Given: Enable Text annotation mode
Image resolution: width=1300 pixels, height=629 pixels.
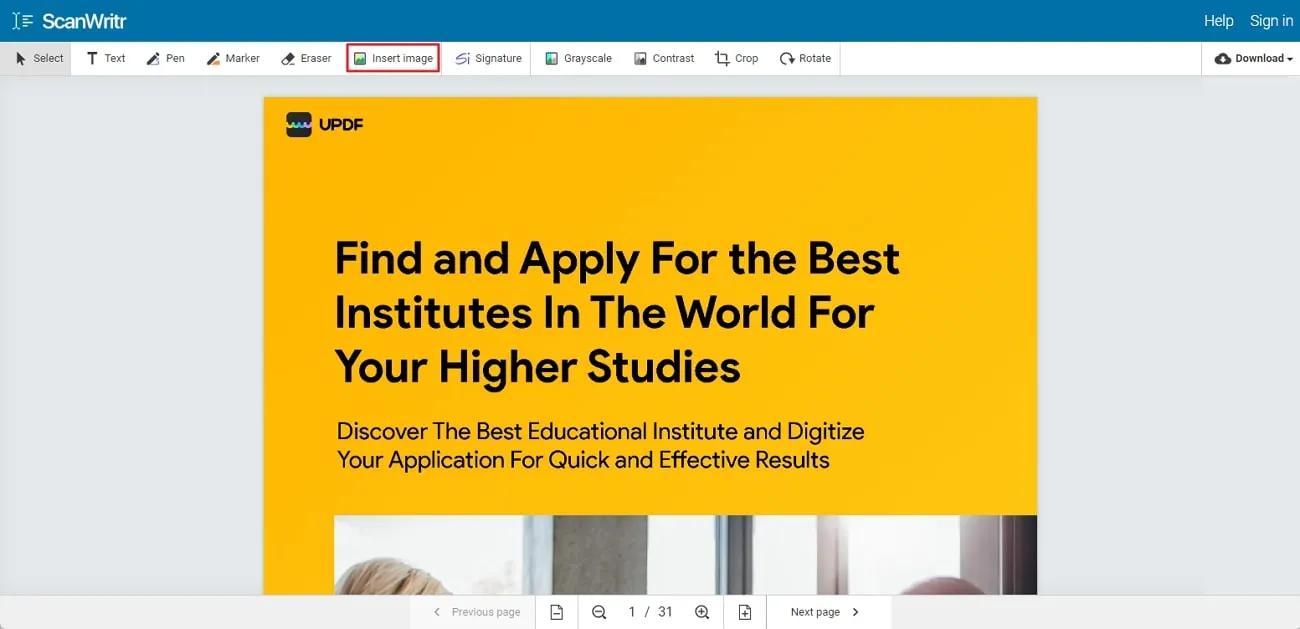Looking at the screenshot, I should [105, 58].
